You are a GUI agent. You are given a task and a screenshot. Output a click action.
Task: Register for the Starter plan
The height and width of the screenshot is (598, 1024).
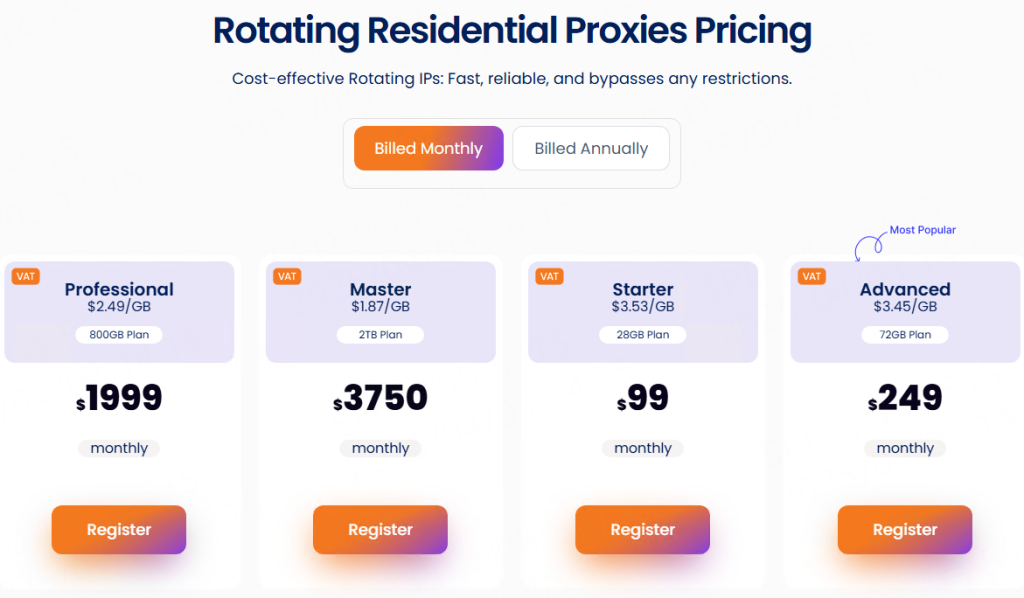pos(642,530)
